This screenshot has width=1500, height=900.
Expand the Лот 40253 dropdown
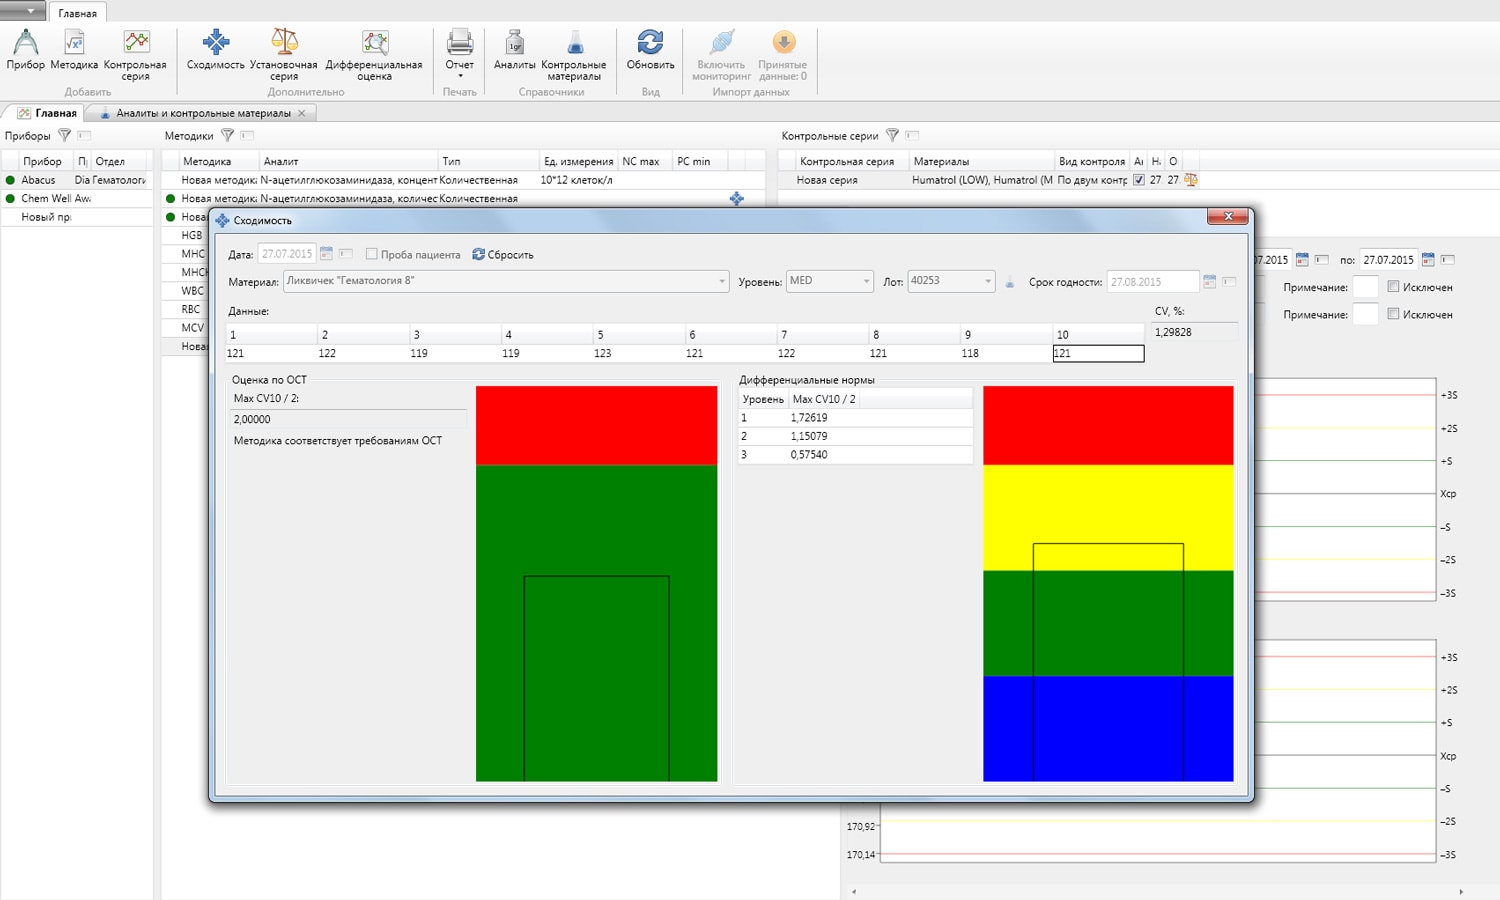[988, 282]
